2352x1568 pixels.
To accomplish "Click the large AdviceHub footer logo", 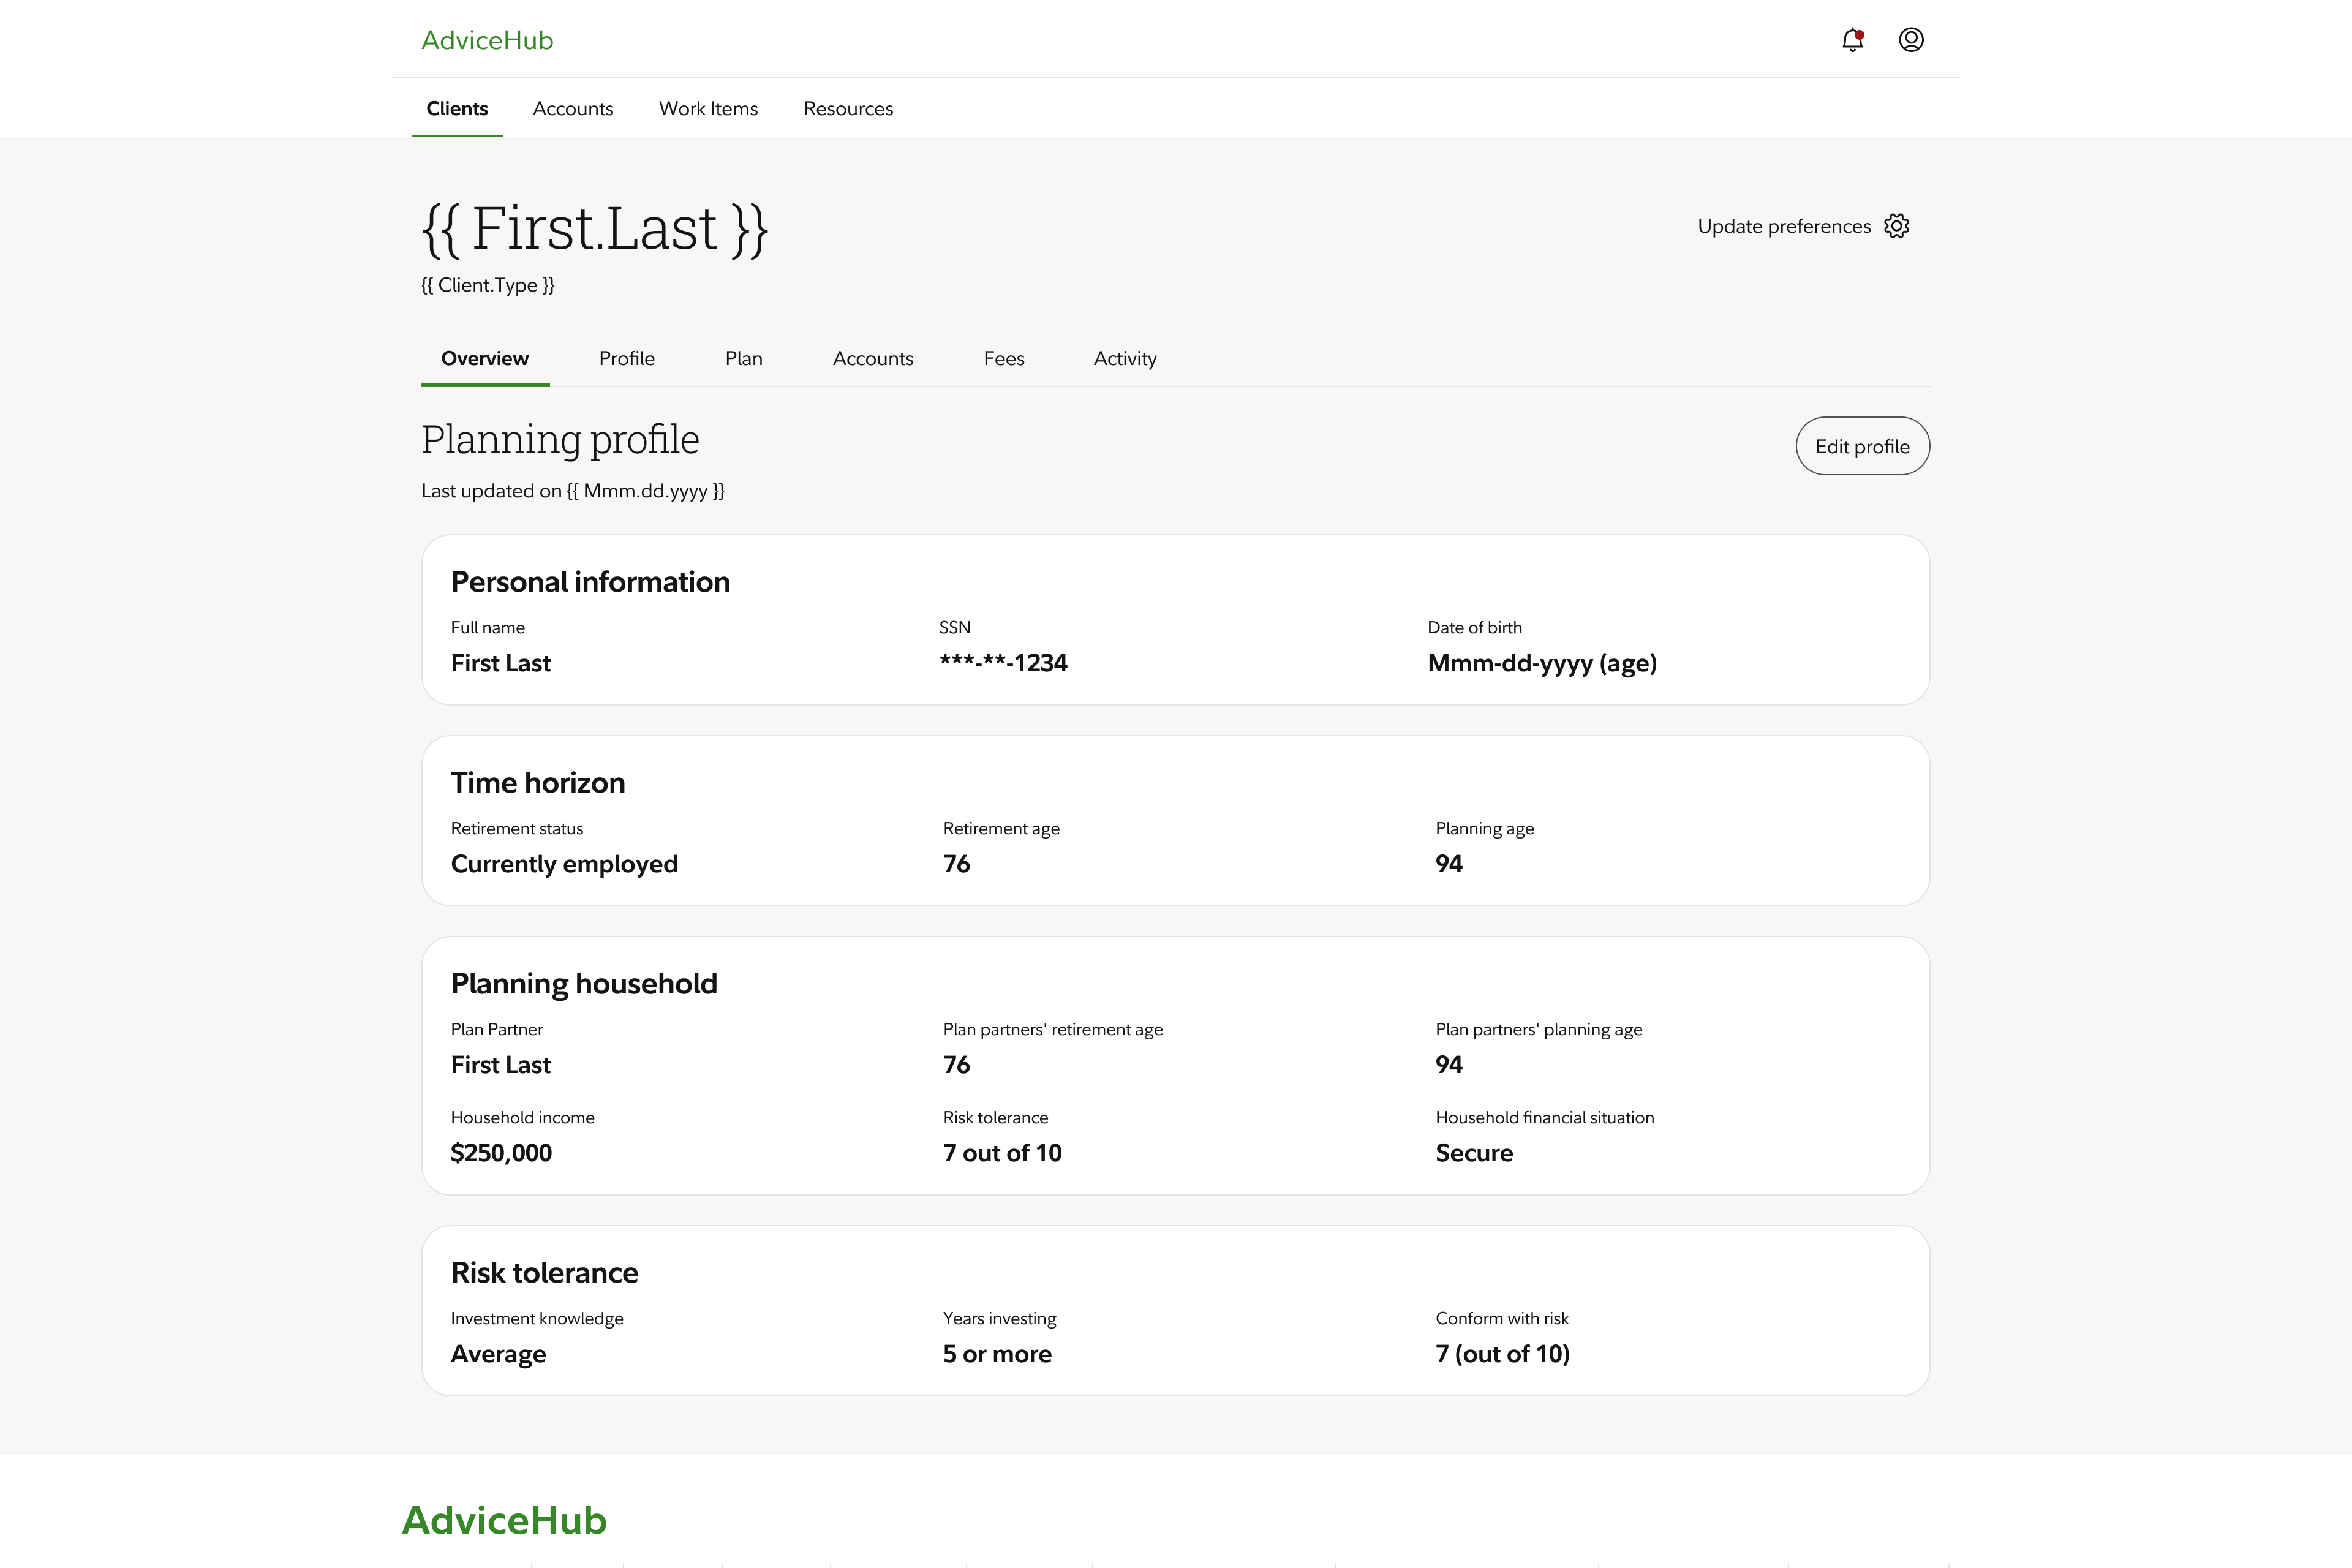I will [504, 1520].
